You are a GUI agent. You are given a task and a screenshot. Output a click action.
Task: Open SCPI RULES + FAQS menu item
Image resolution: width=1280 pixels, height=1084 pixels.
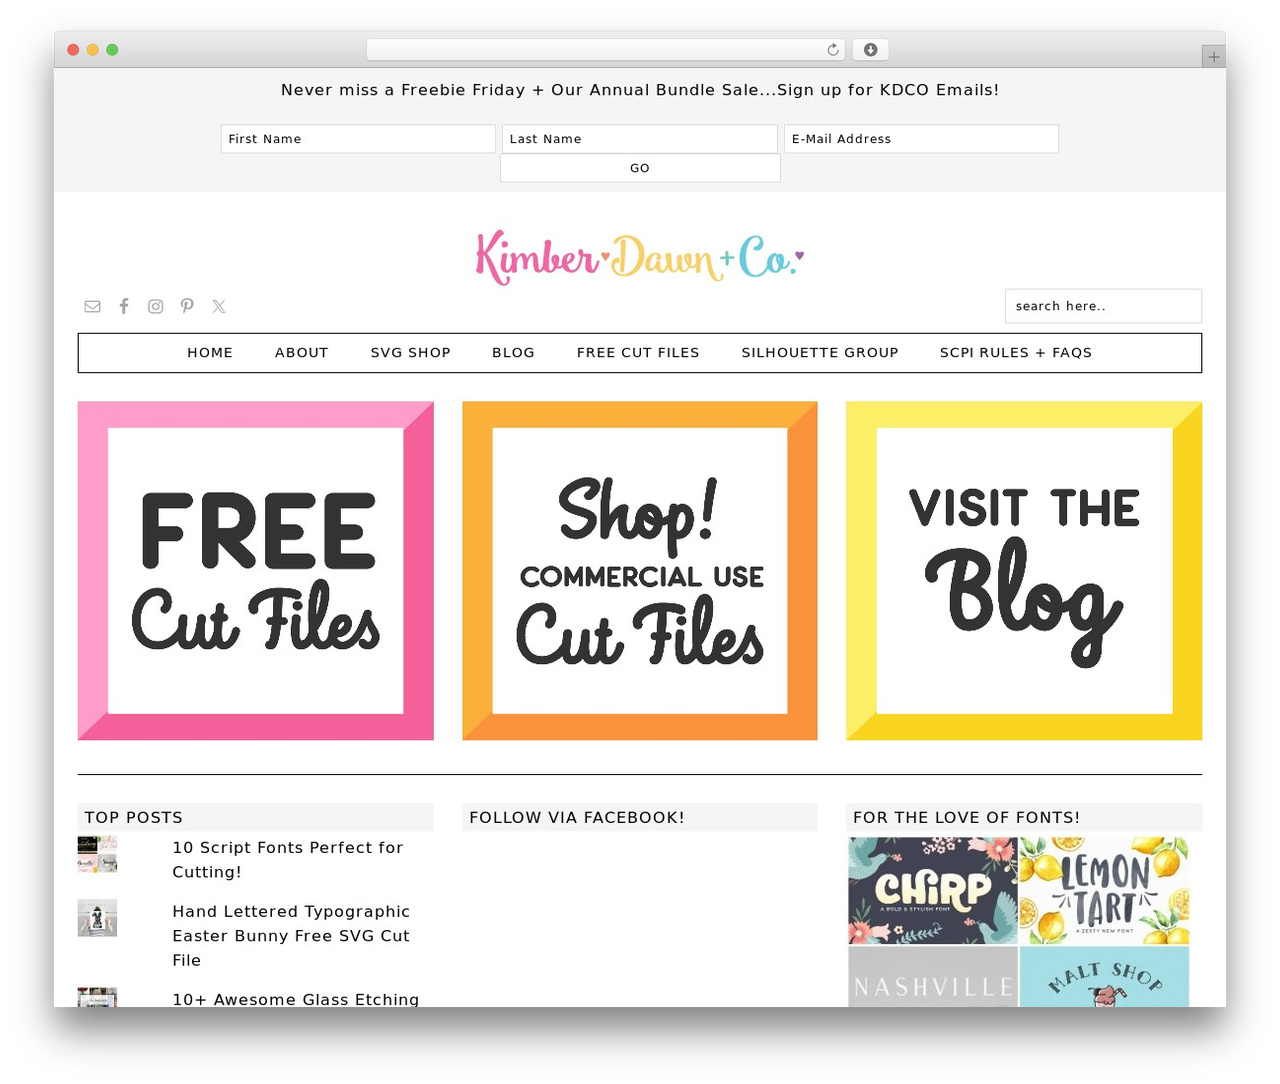[x=1016, y=353]
